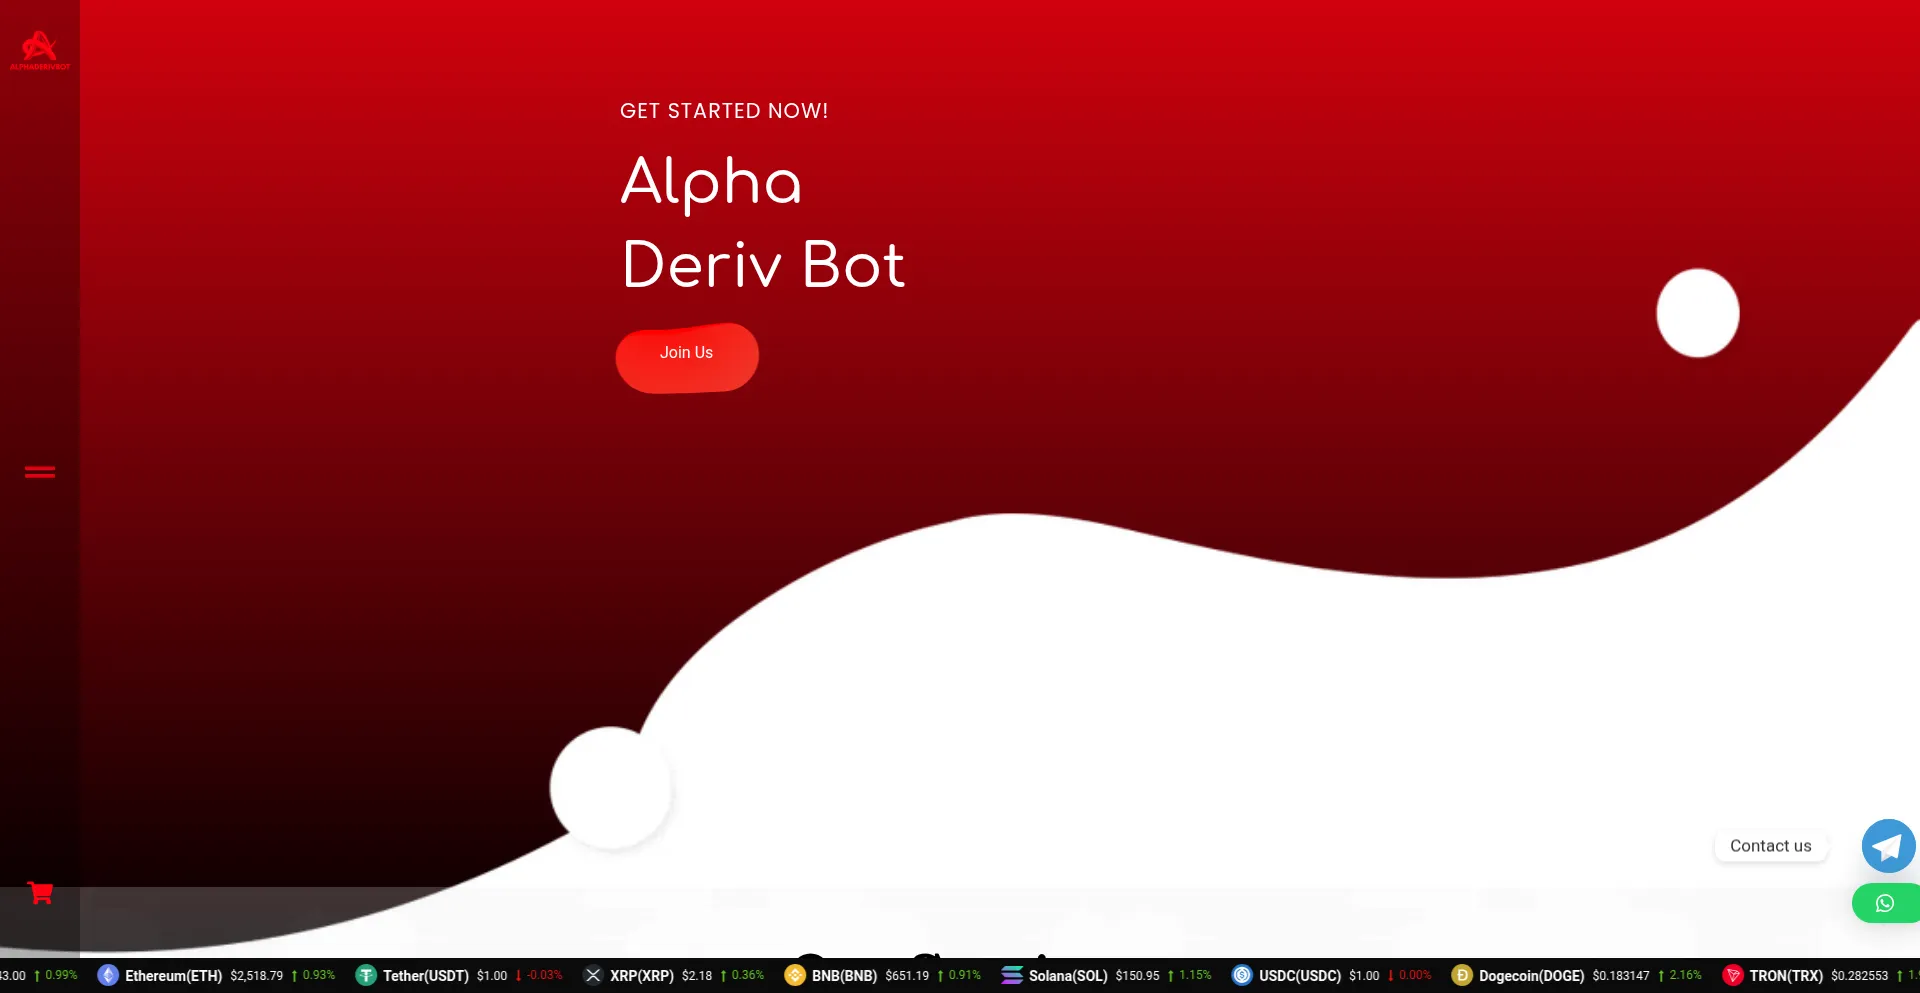Click Solana 1.15% change value

point(1195,975)
